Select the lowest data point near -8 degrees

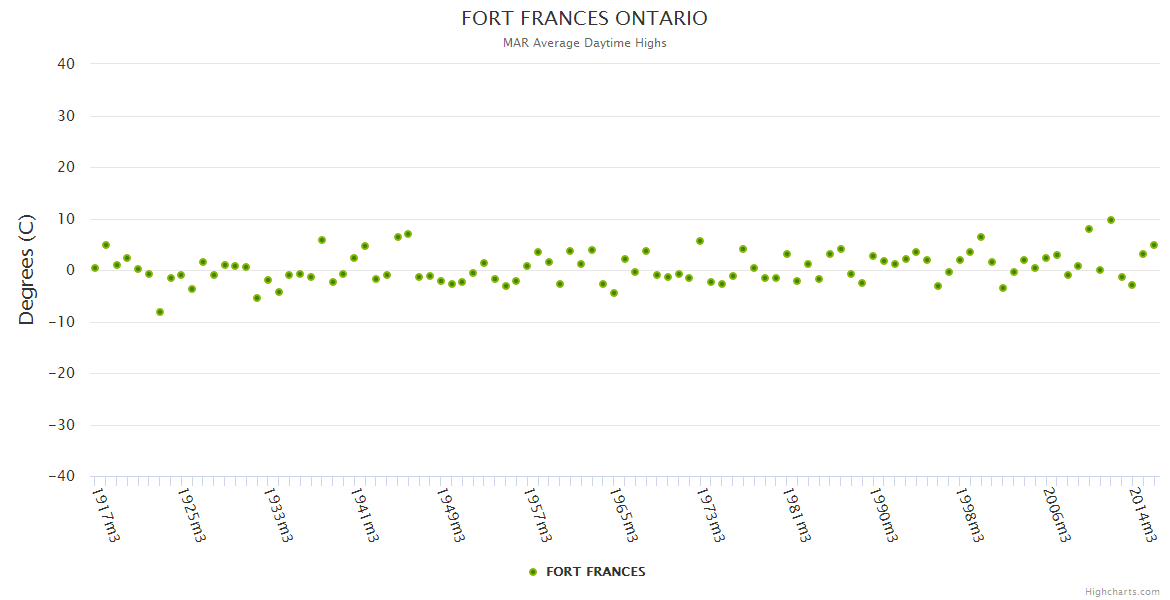(160, 312)
